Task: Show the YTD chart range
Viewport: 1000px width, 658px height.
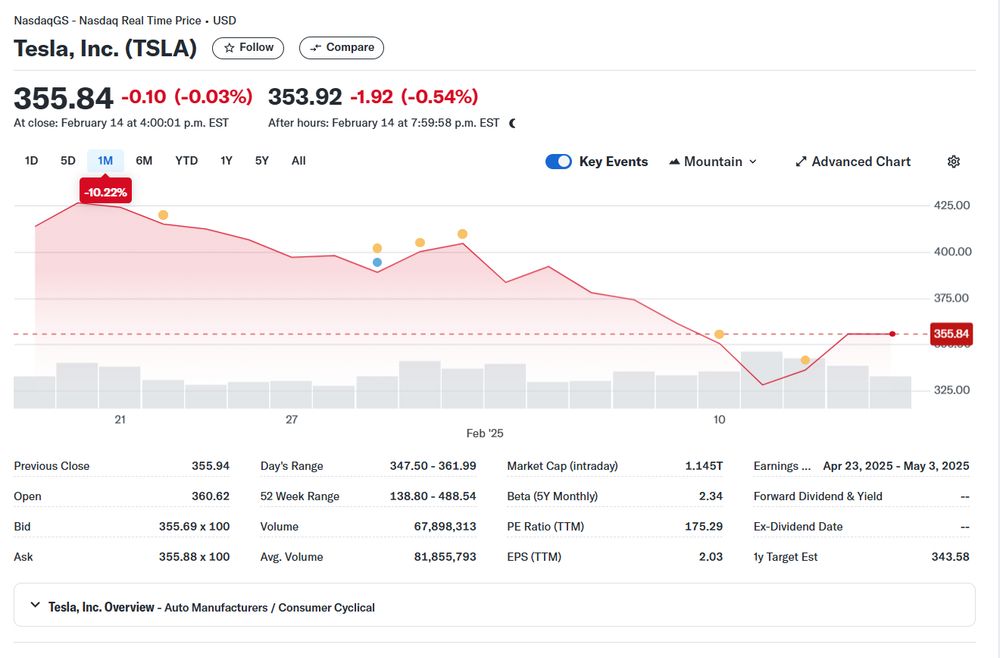Action: point(186,161)
